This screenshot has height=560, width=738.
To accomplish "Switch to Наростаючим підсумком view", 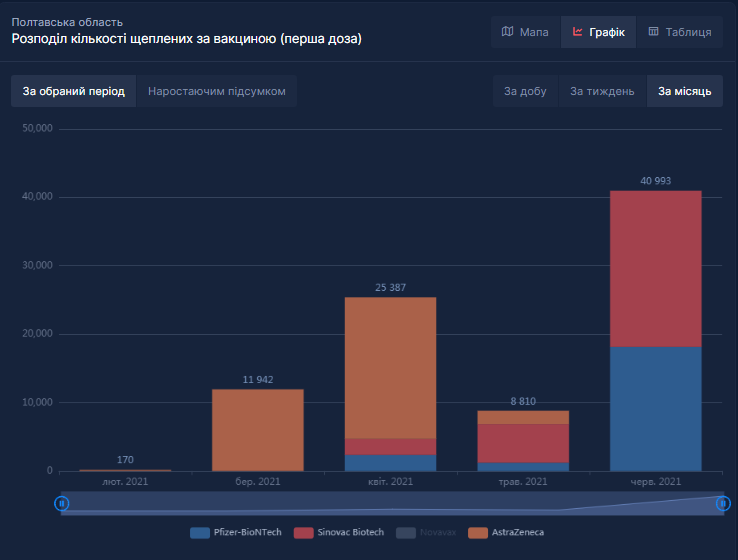I will (x=216, y=91).
